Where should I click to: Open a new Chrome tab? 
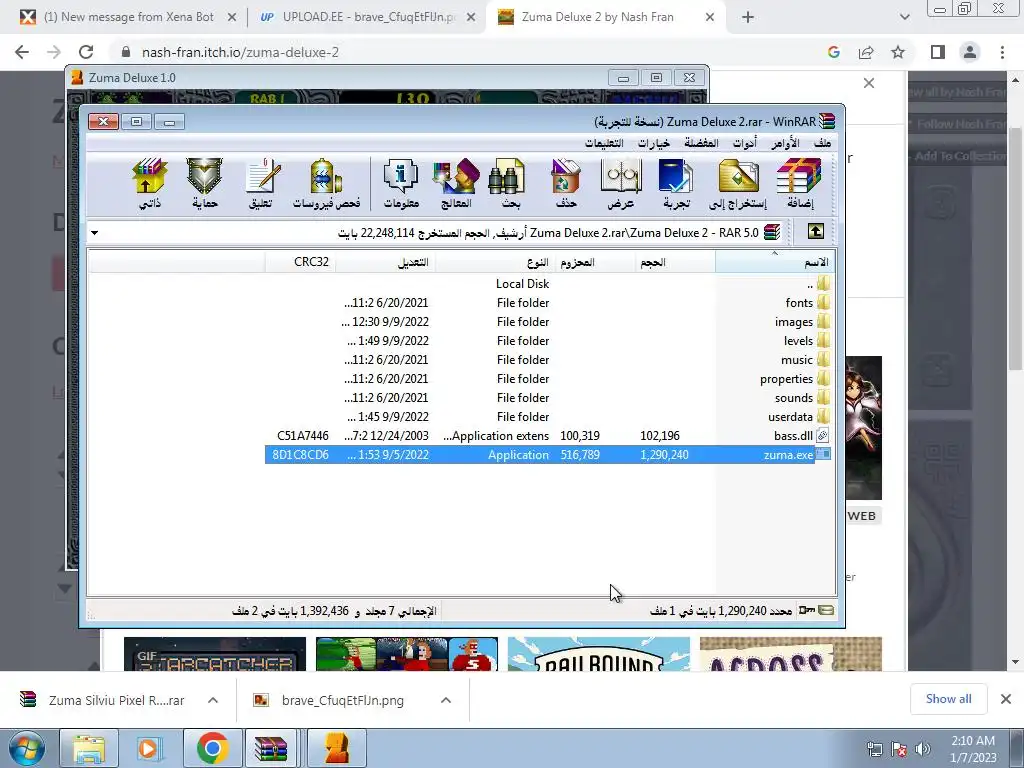click(x=748, y=18)
